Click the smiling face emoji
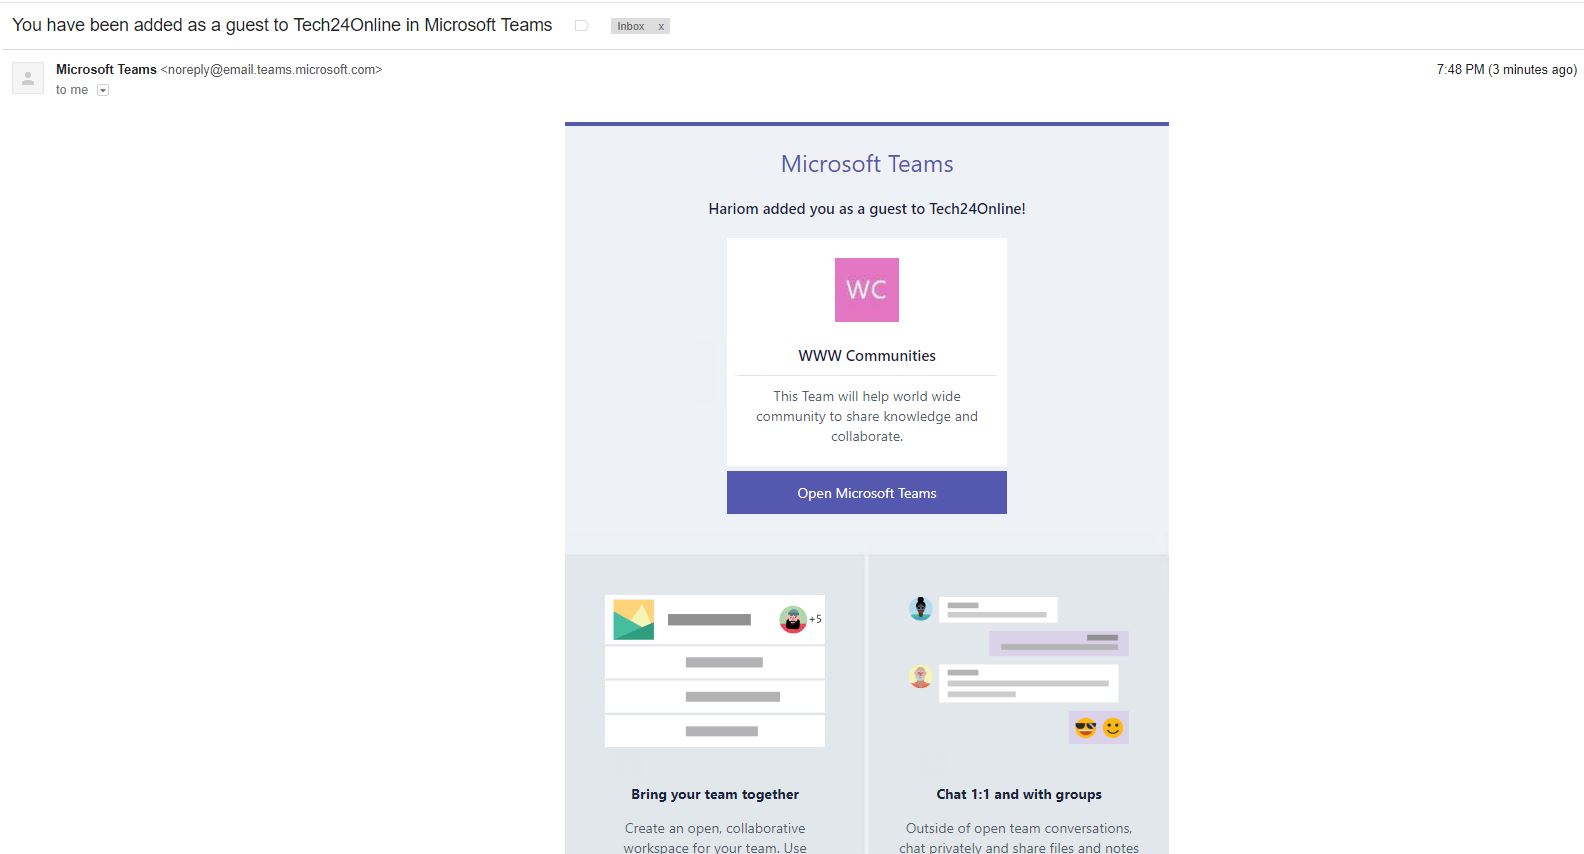1584x854 pixels. 1112,728
